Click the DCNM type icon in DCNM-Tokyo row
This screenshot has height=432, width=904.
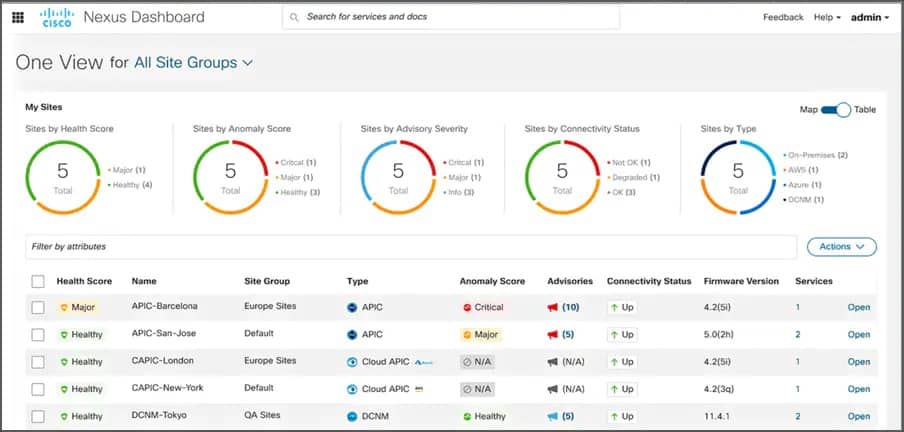(x=352, y=416)
